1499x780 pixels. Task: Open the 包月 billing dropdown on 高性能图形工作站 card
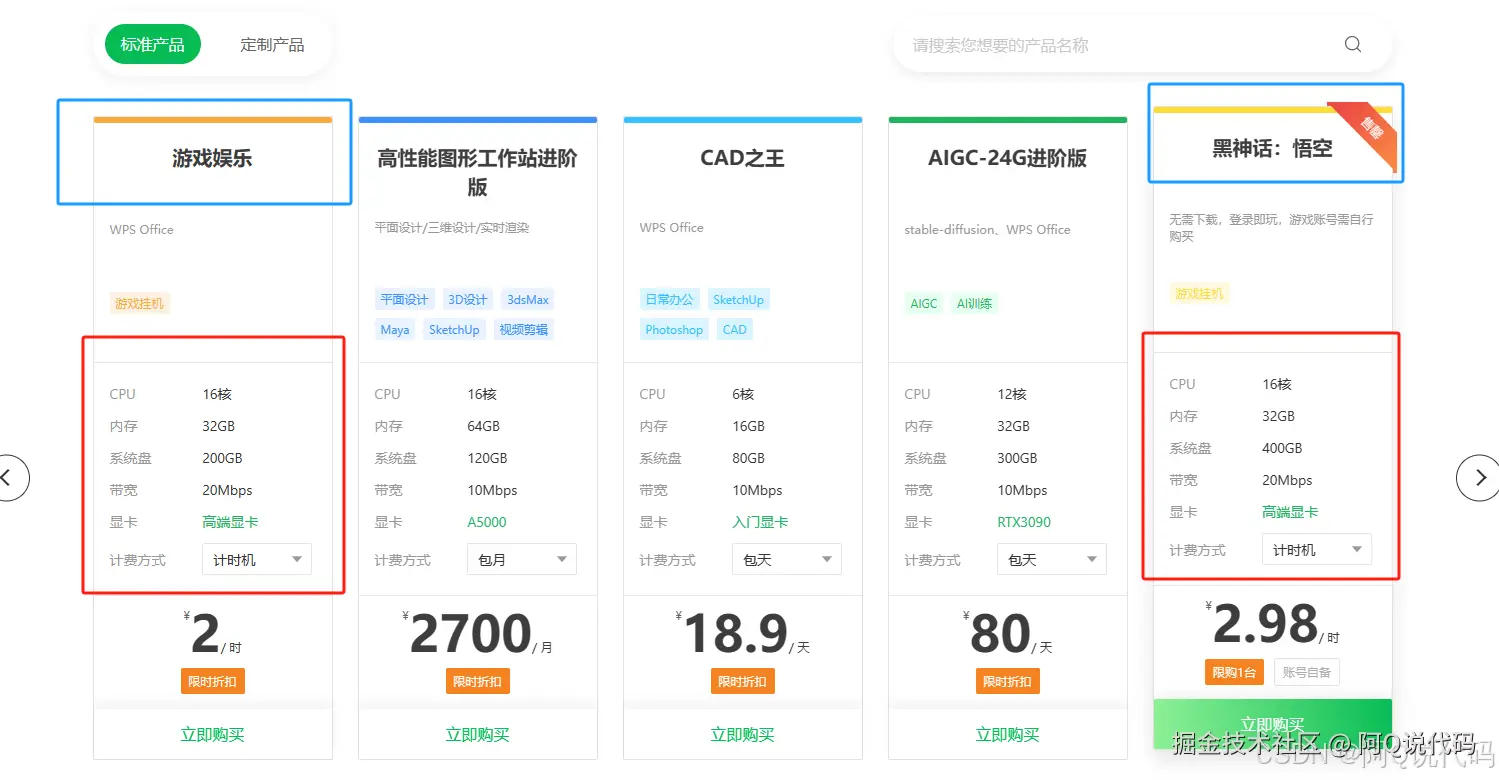point(521,559)
